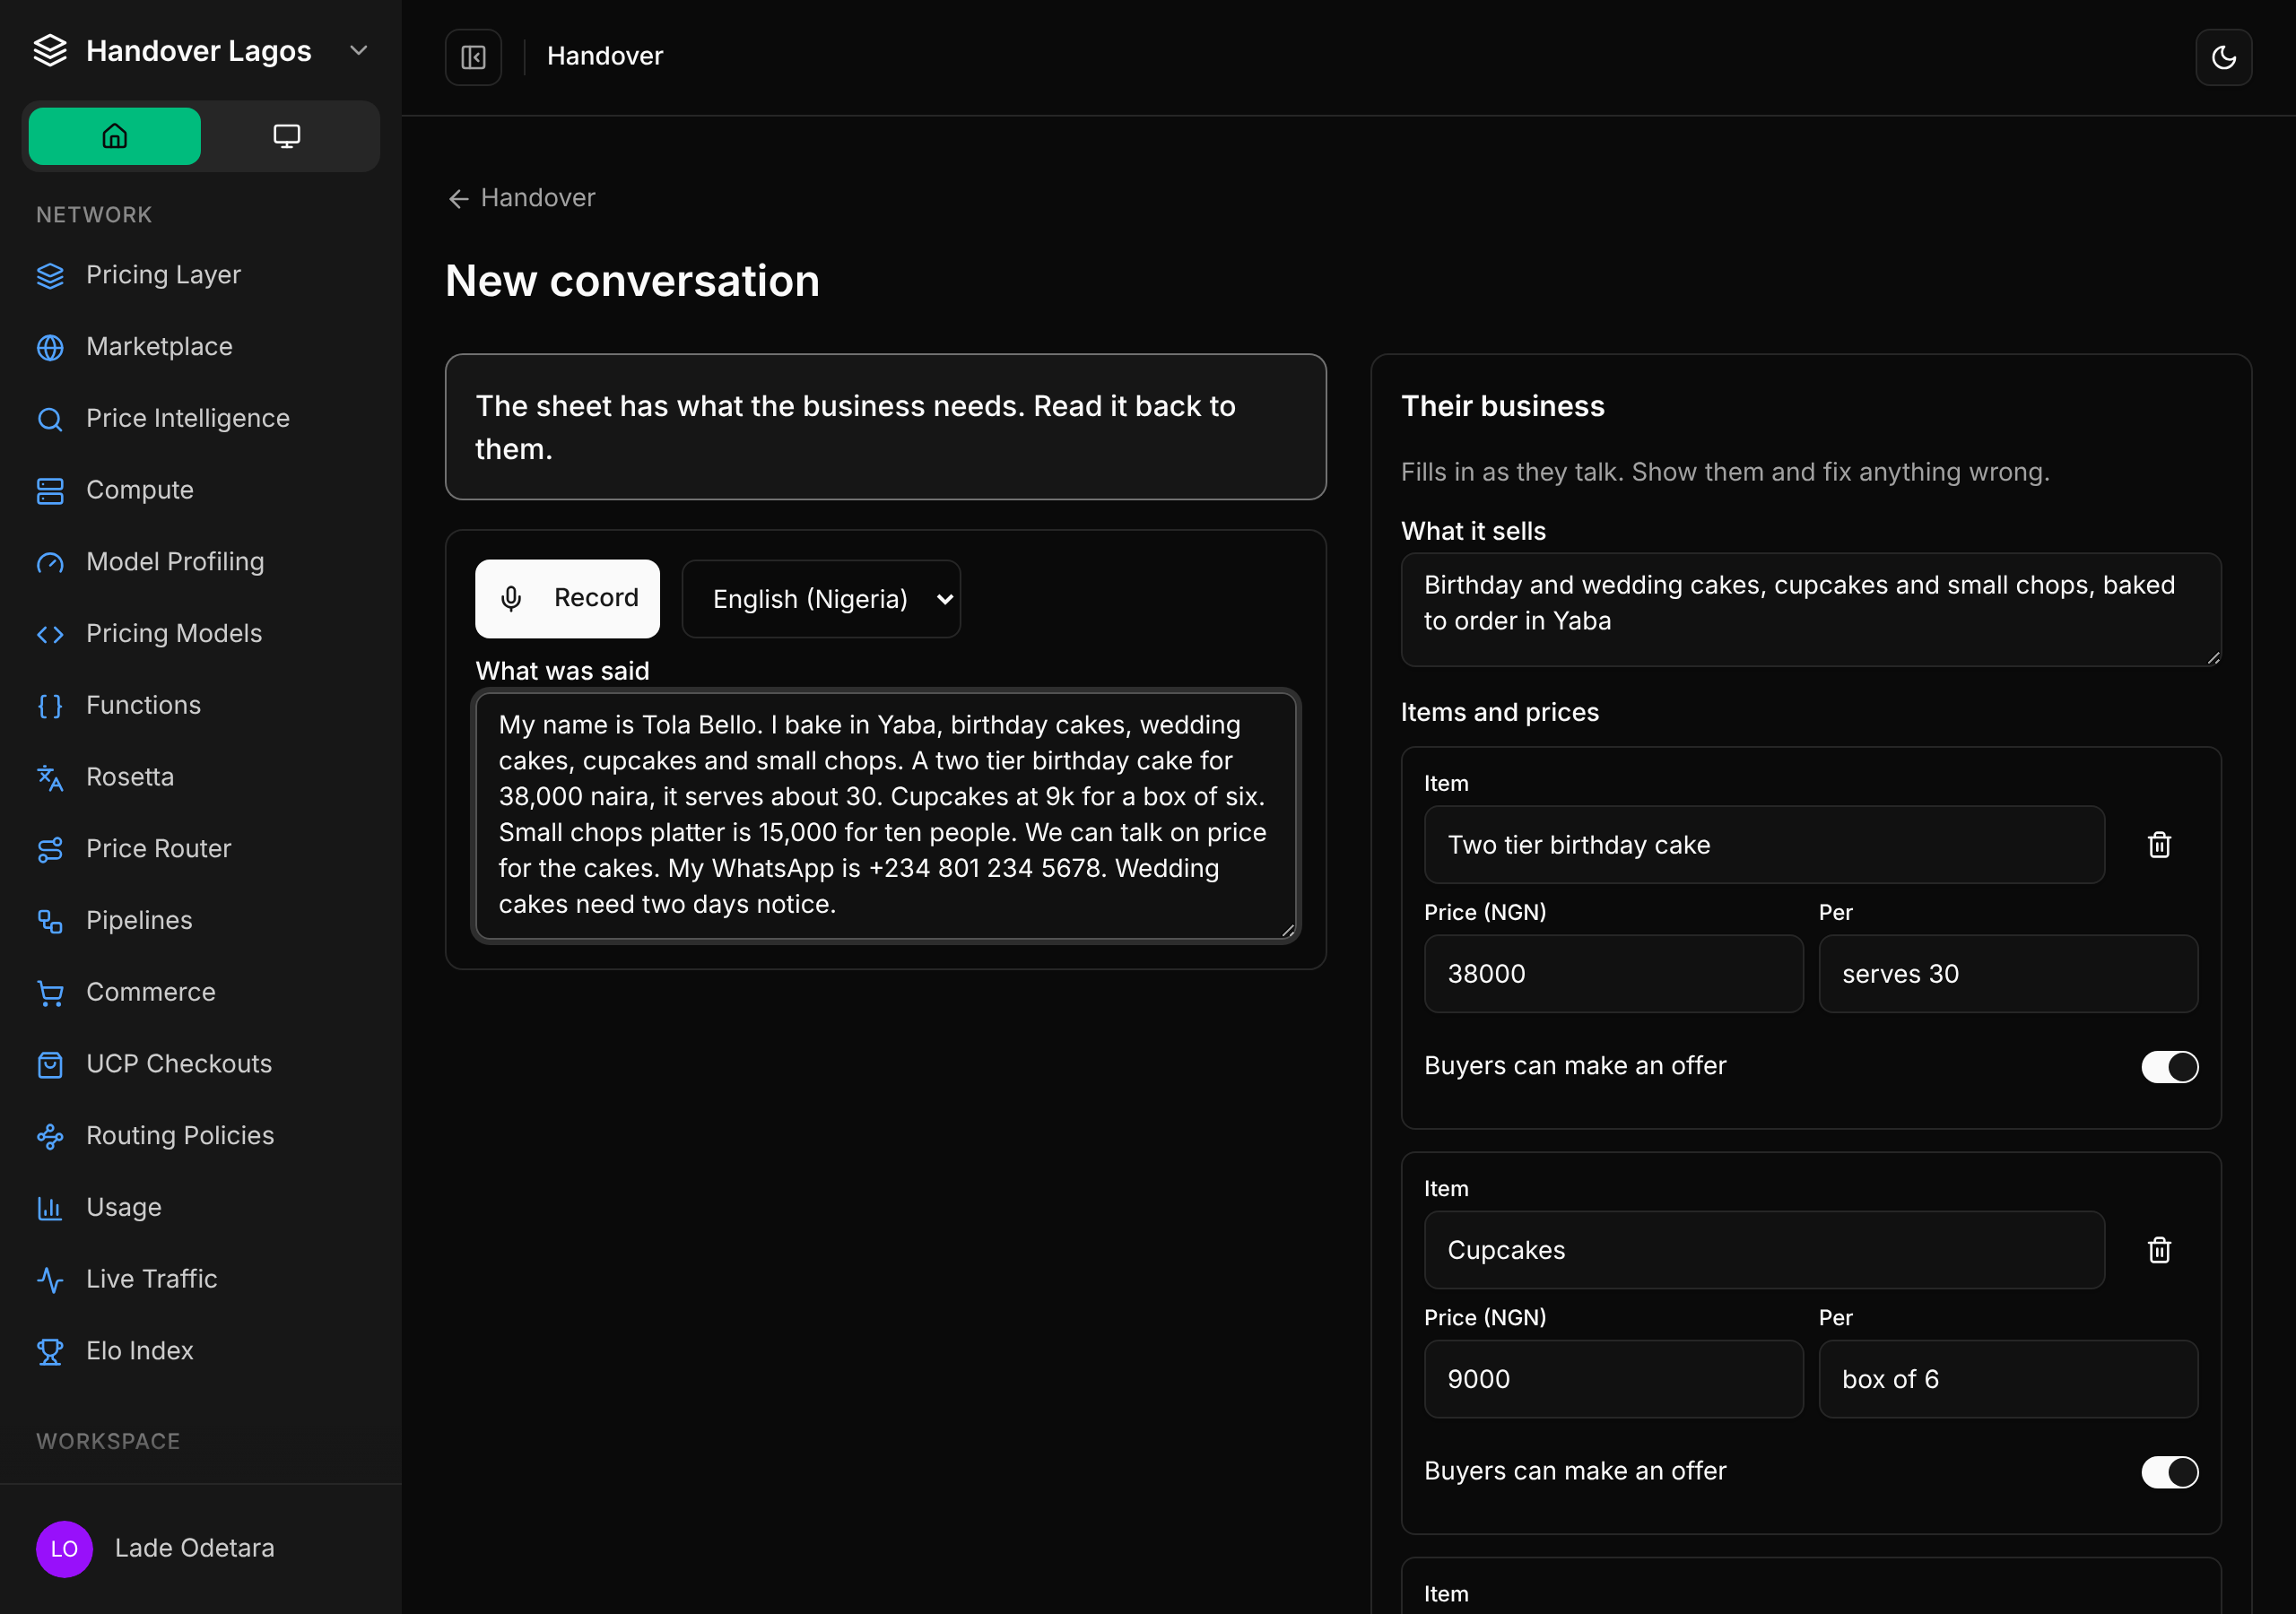Open Usage in the sidebar
Screen dimensions: 2296x1614
click(x=200, y=1208)
